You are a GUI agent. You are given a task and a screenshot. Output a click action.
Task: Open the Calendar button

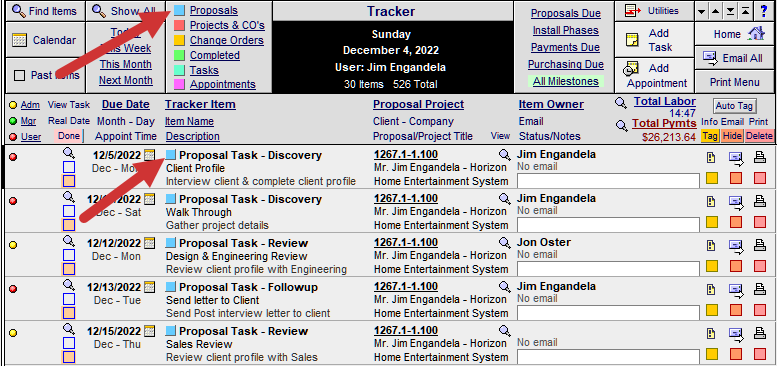pos(45,40)
